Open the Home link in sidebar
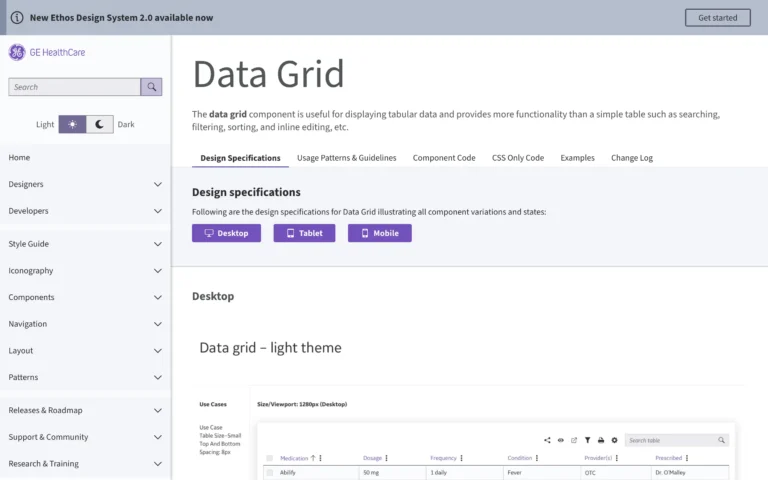This screenshot has height=480, width=768. pyautogui.click(x=20, y=157)
